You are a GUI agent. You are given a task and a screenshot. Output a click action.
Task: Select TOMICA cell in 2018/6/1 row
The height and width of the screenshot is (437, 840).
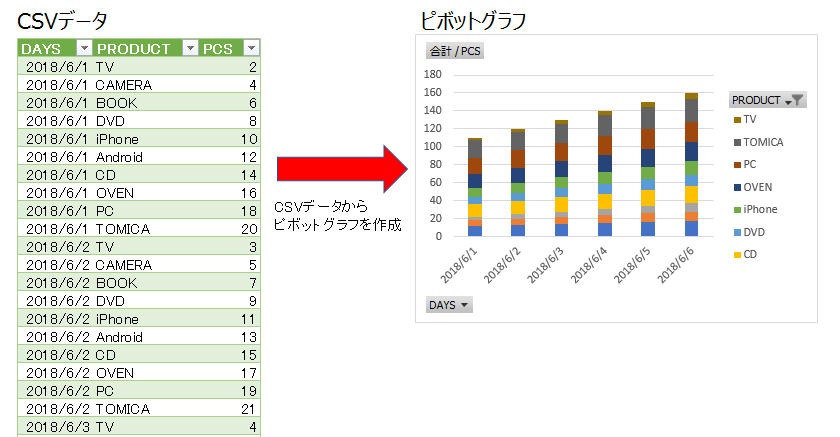coord(146,229)
